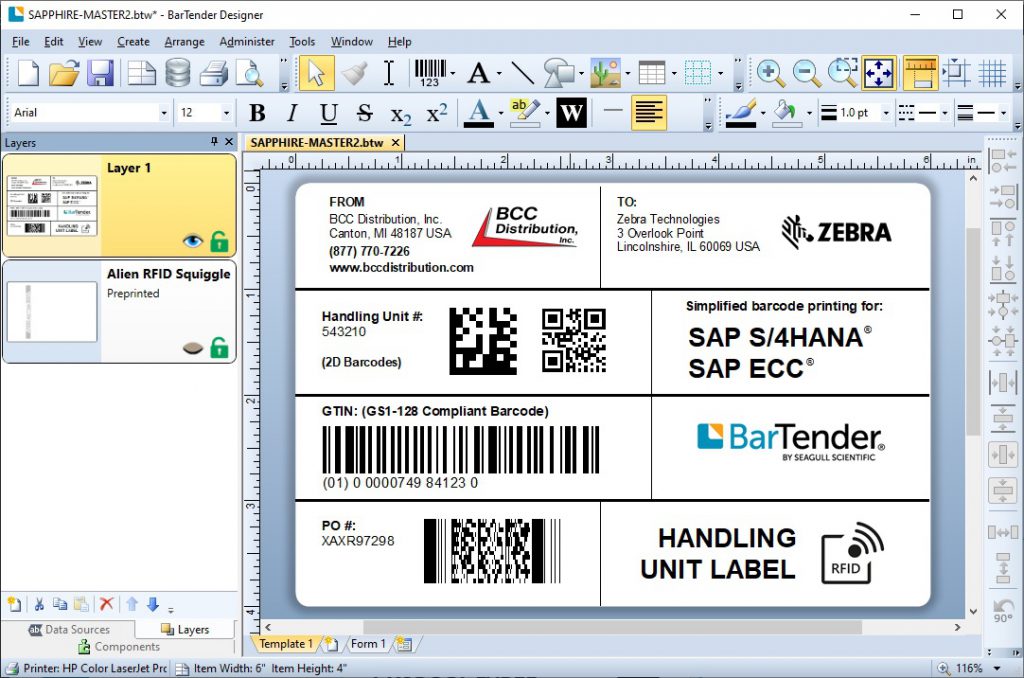Toggle Alien RFID Squiggle lock icon
This screenshot has width=1024, height=678.
point(219,347)
